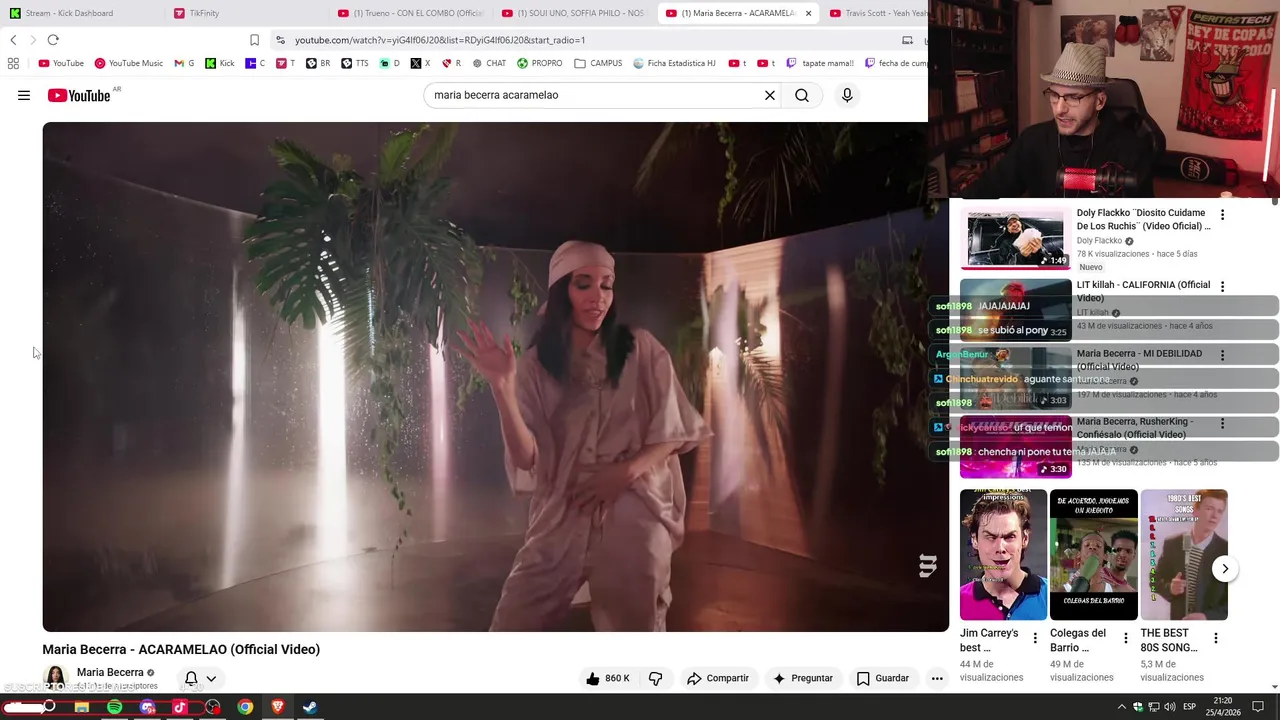1280x720 pixels.
Task: Bookmark this page with the bookmark icon
Action: pos(254,40)
